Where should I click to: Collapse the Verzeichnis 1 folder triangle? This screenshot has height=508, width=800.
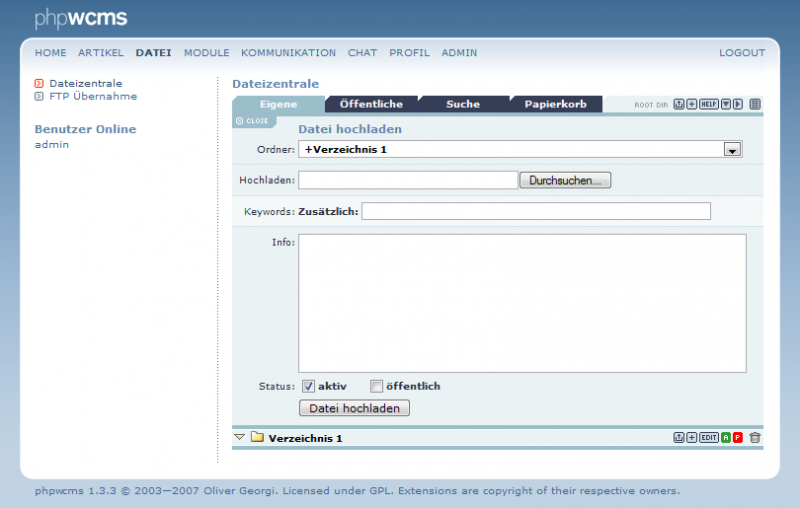point(240,437)
